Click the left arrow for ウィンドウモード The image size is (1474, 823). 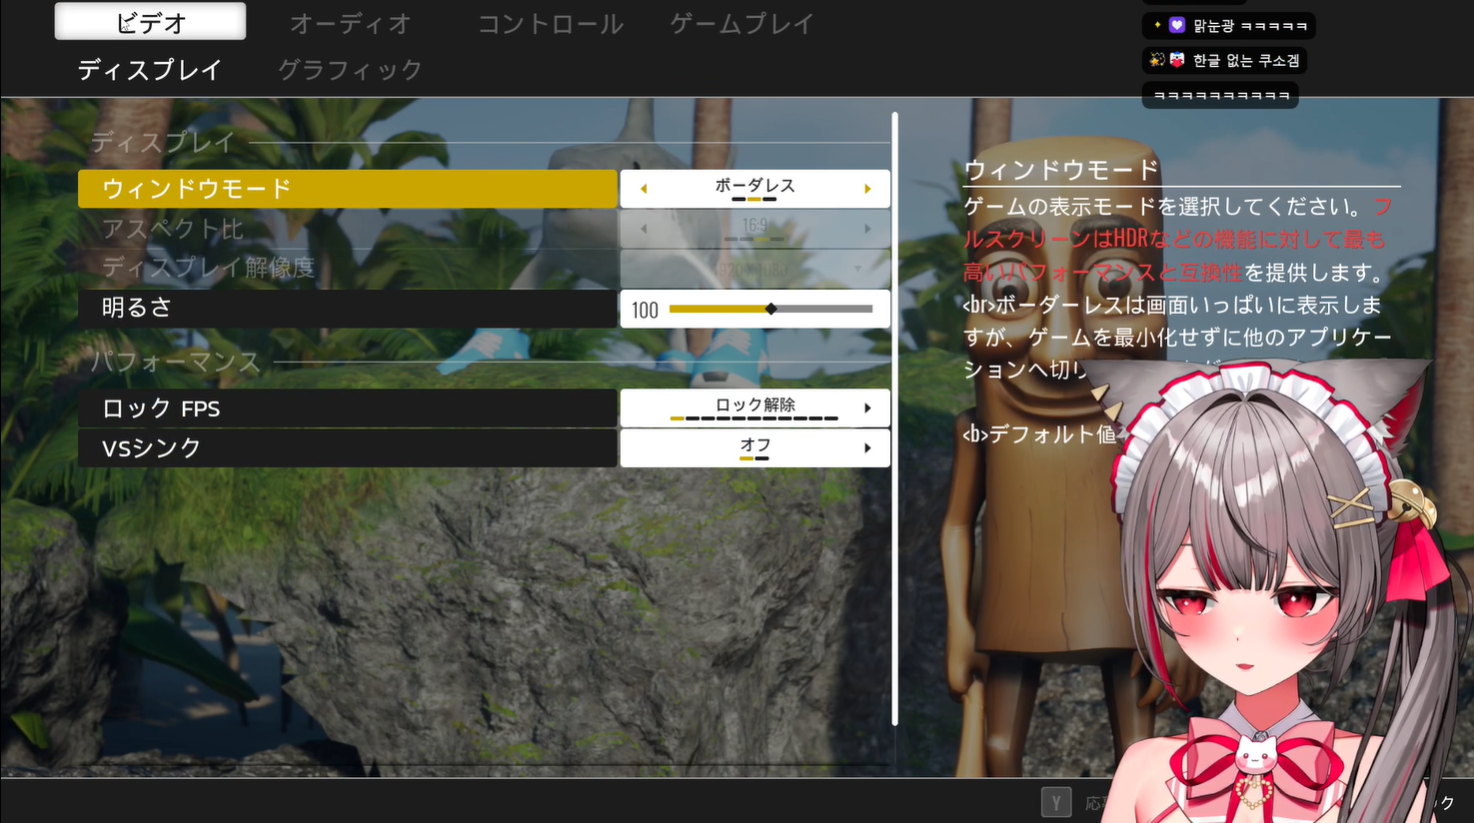pyautogui.click(x=643, y=189)
